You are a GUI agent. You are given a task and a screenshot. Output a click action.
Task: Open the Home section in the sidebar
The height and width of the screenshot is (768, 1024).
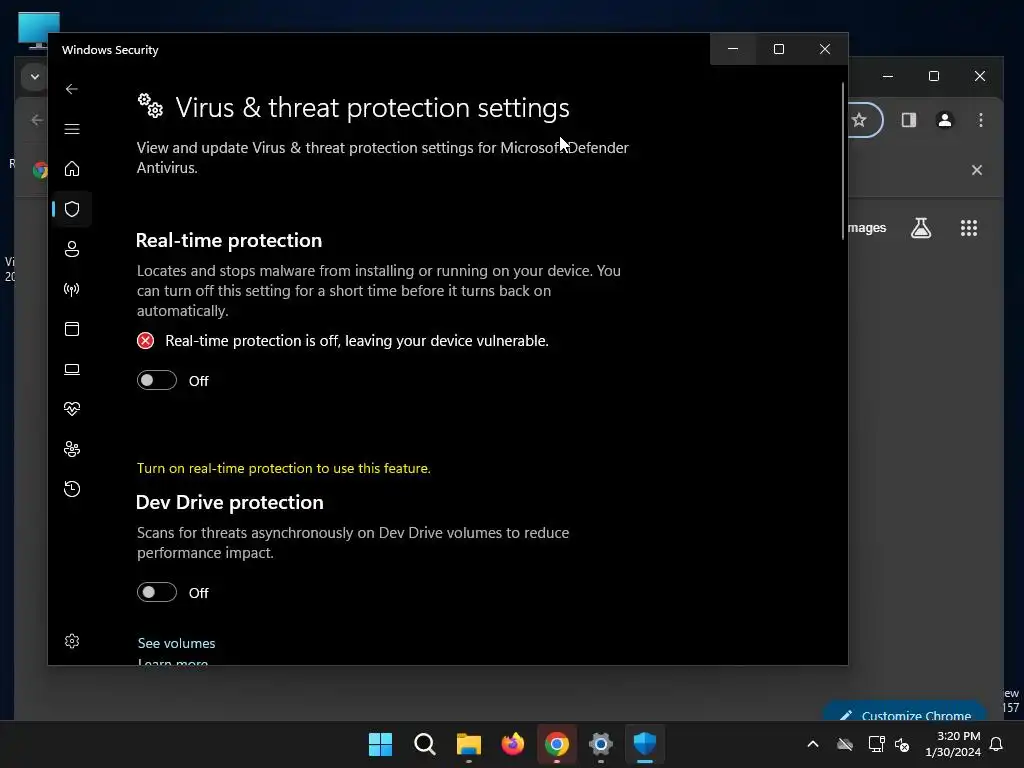(x=72, y=168)
